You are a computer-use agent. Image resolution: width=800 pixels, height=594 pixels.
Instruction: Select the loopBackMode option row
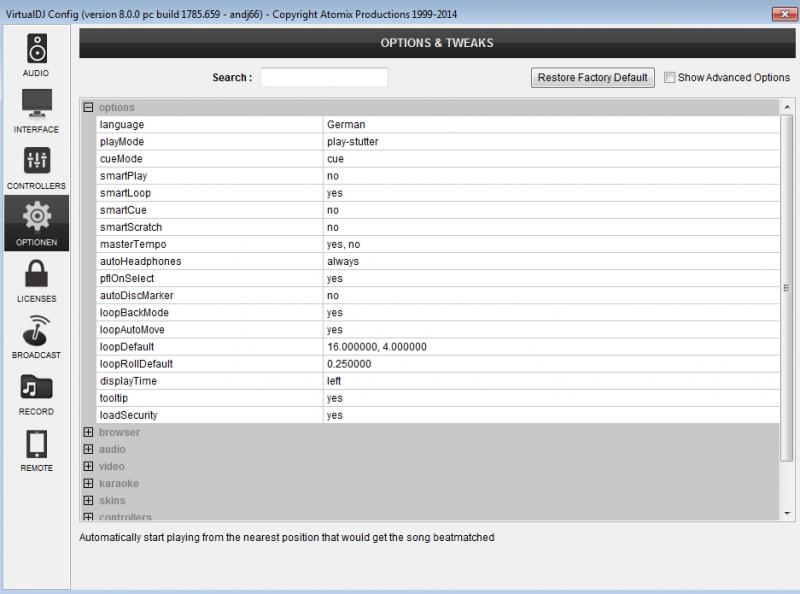coord(438,313)
